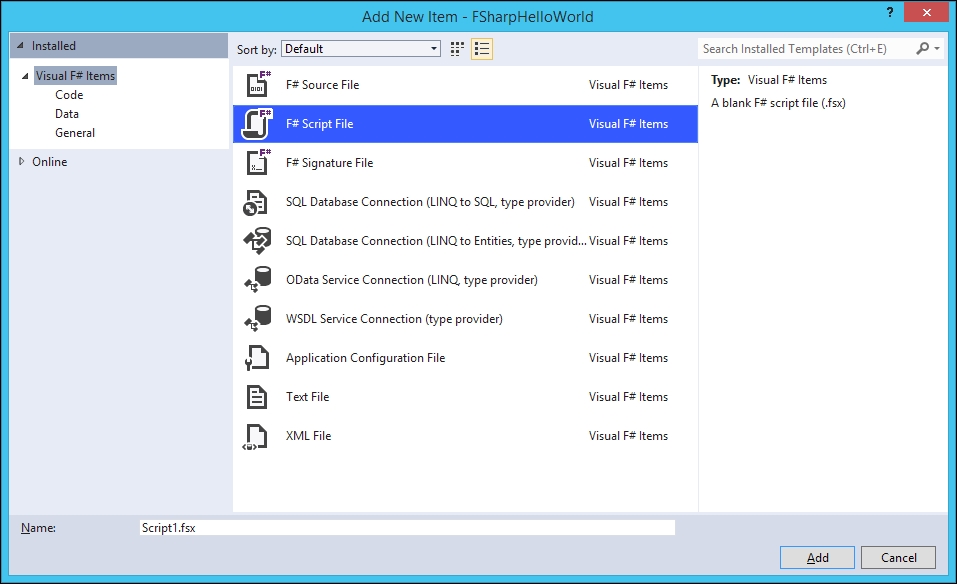
Task: Select SQL Database Connection (LINQ to Entities) label
Action: click(436, 241)
